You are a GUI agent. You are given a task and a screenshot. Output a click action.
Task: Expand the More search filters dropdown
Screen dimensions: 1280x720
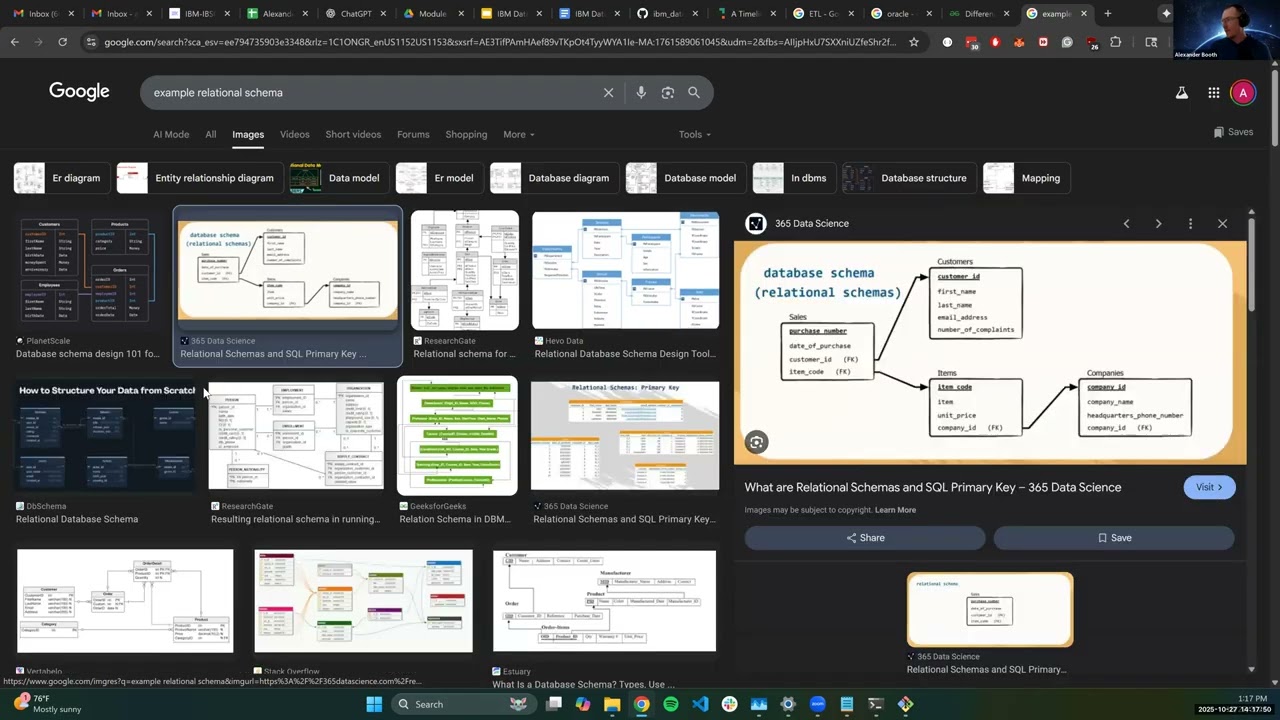(x=519, y=134)
